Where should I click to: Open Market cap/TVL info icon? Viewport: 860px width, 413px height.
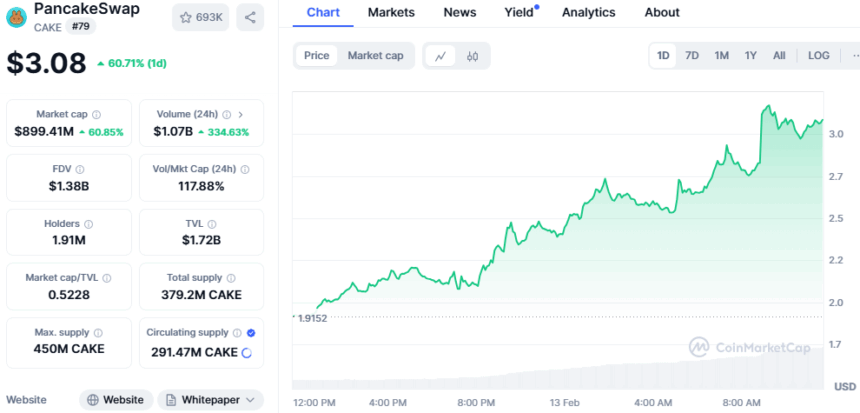[107, 278]
